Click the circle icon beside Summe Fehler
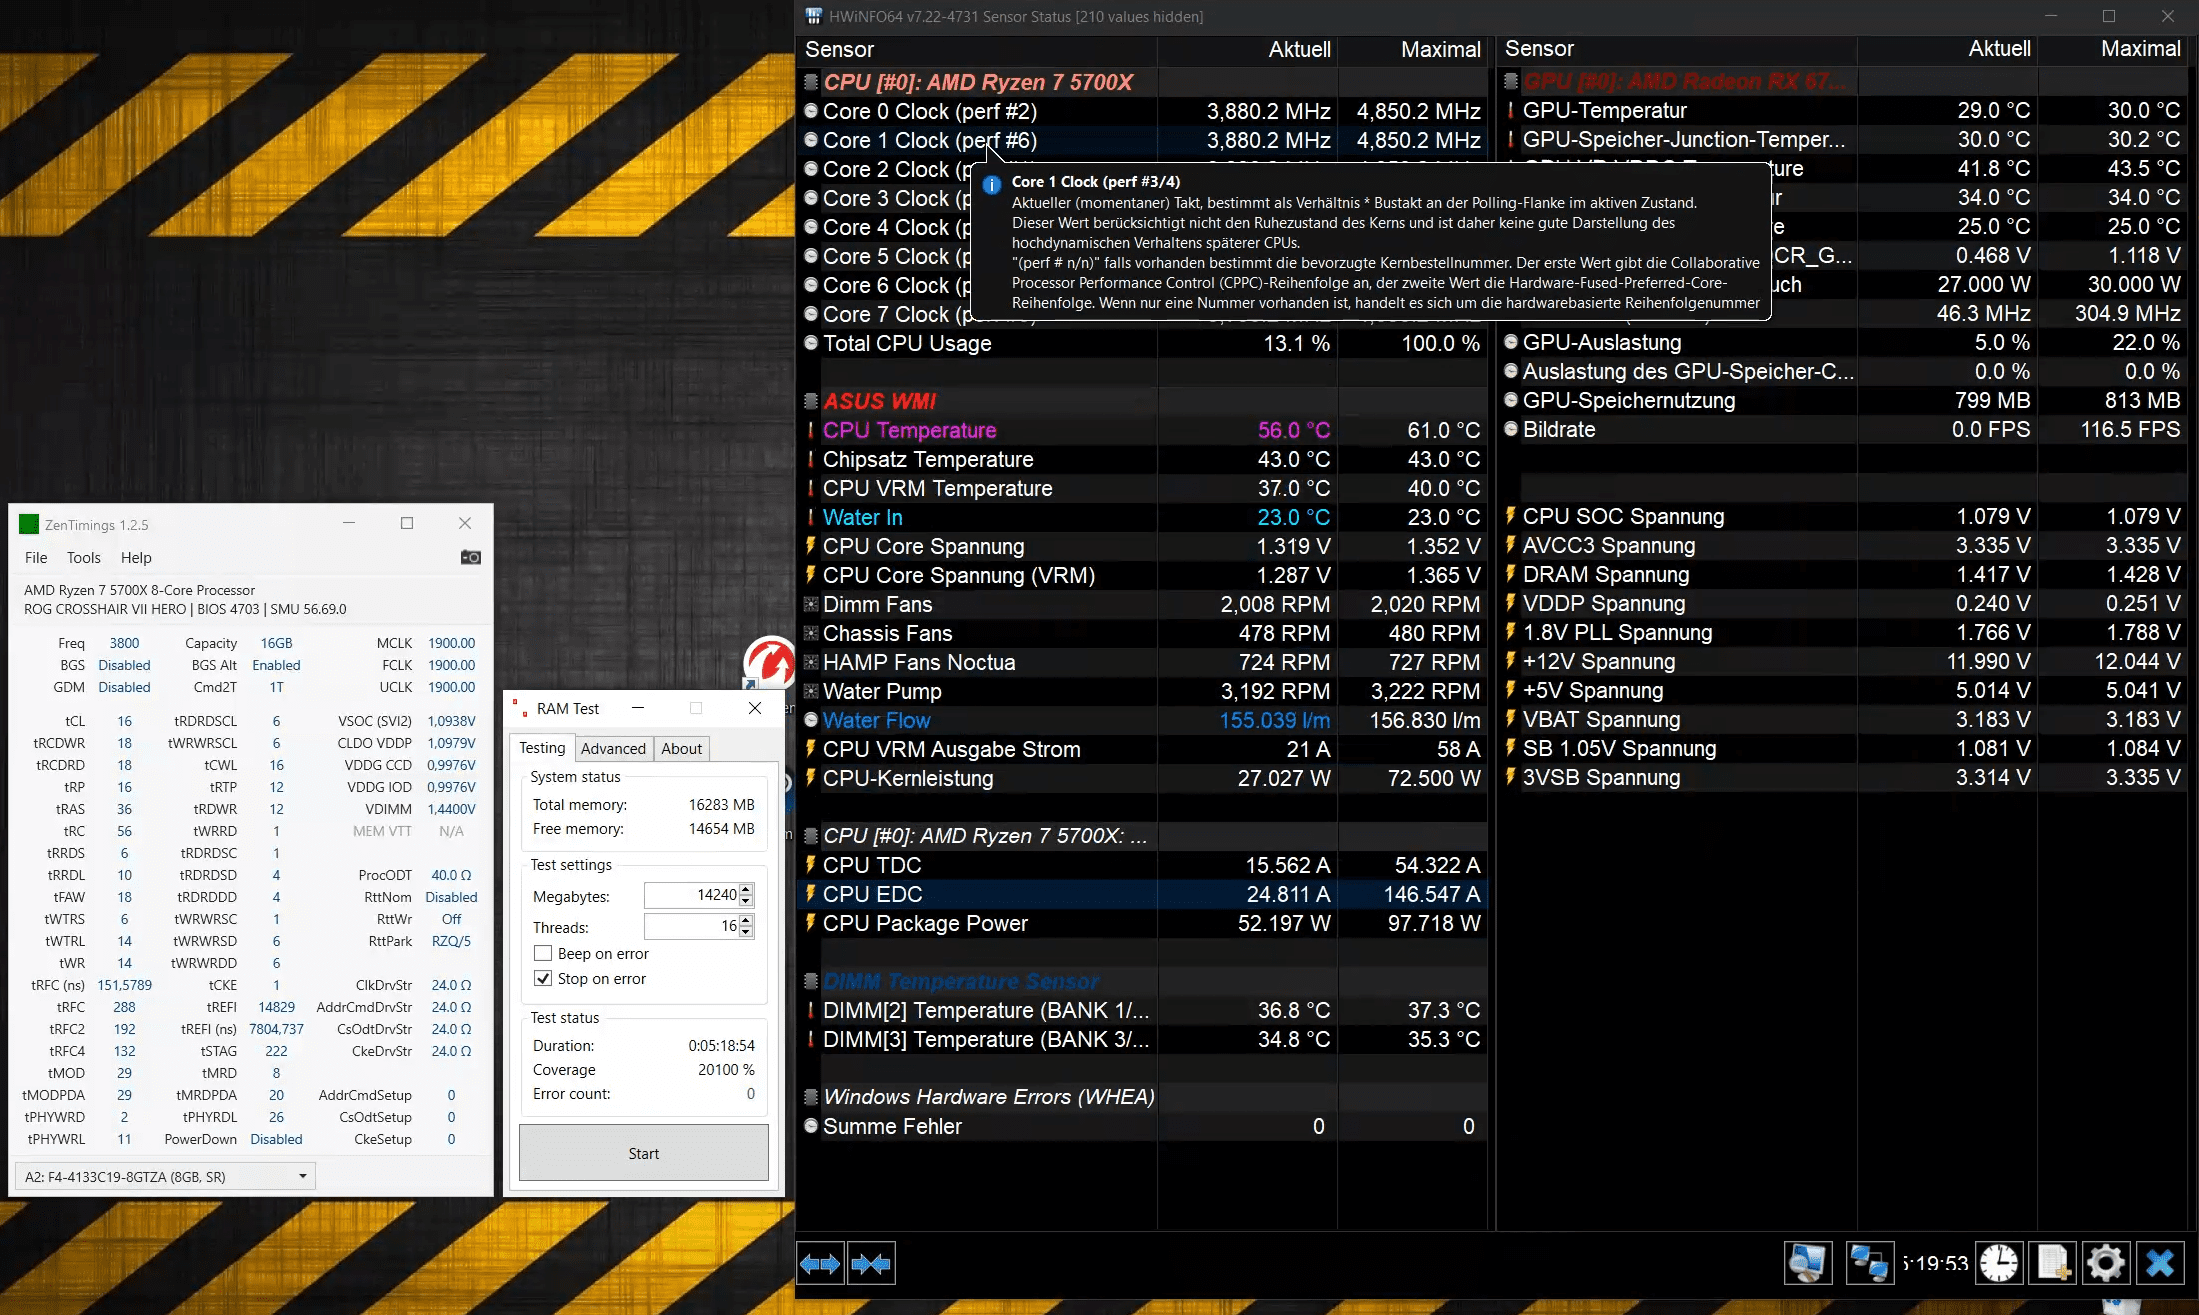Image resolution: width=2199 pixels, height=1315 pixels. tap(811, 1126)
